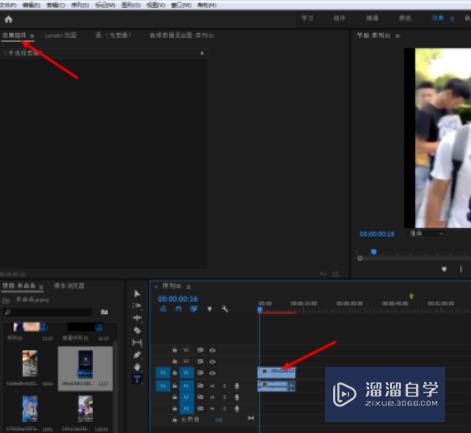Hide the top video track eye

(212, 350)
